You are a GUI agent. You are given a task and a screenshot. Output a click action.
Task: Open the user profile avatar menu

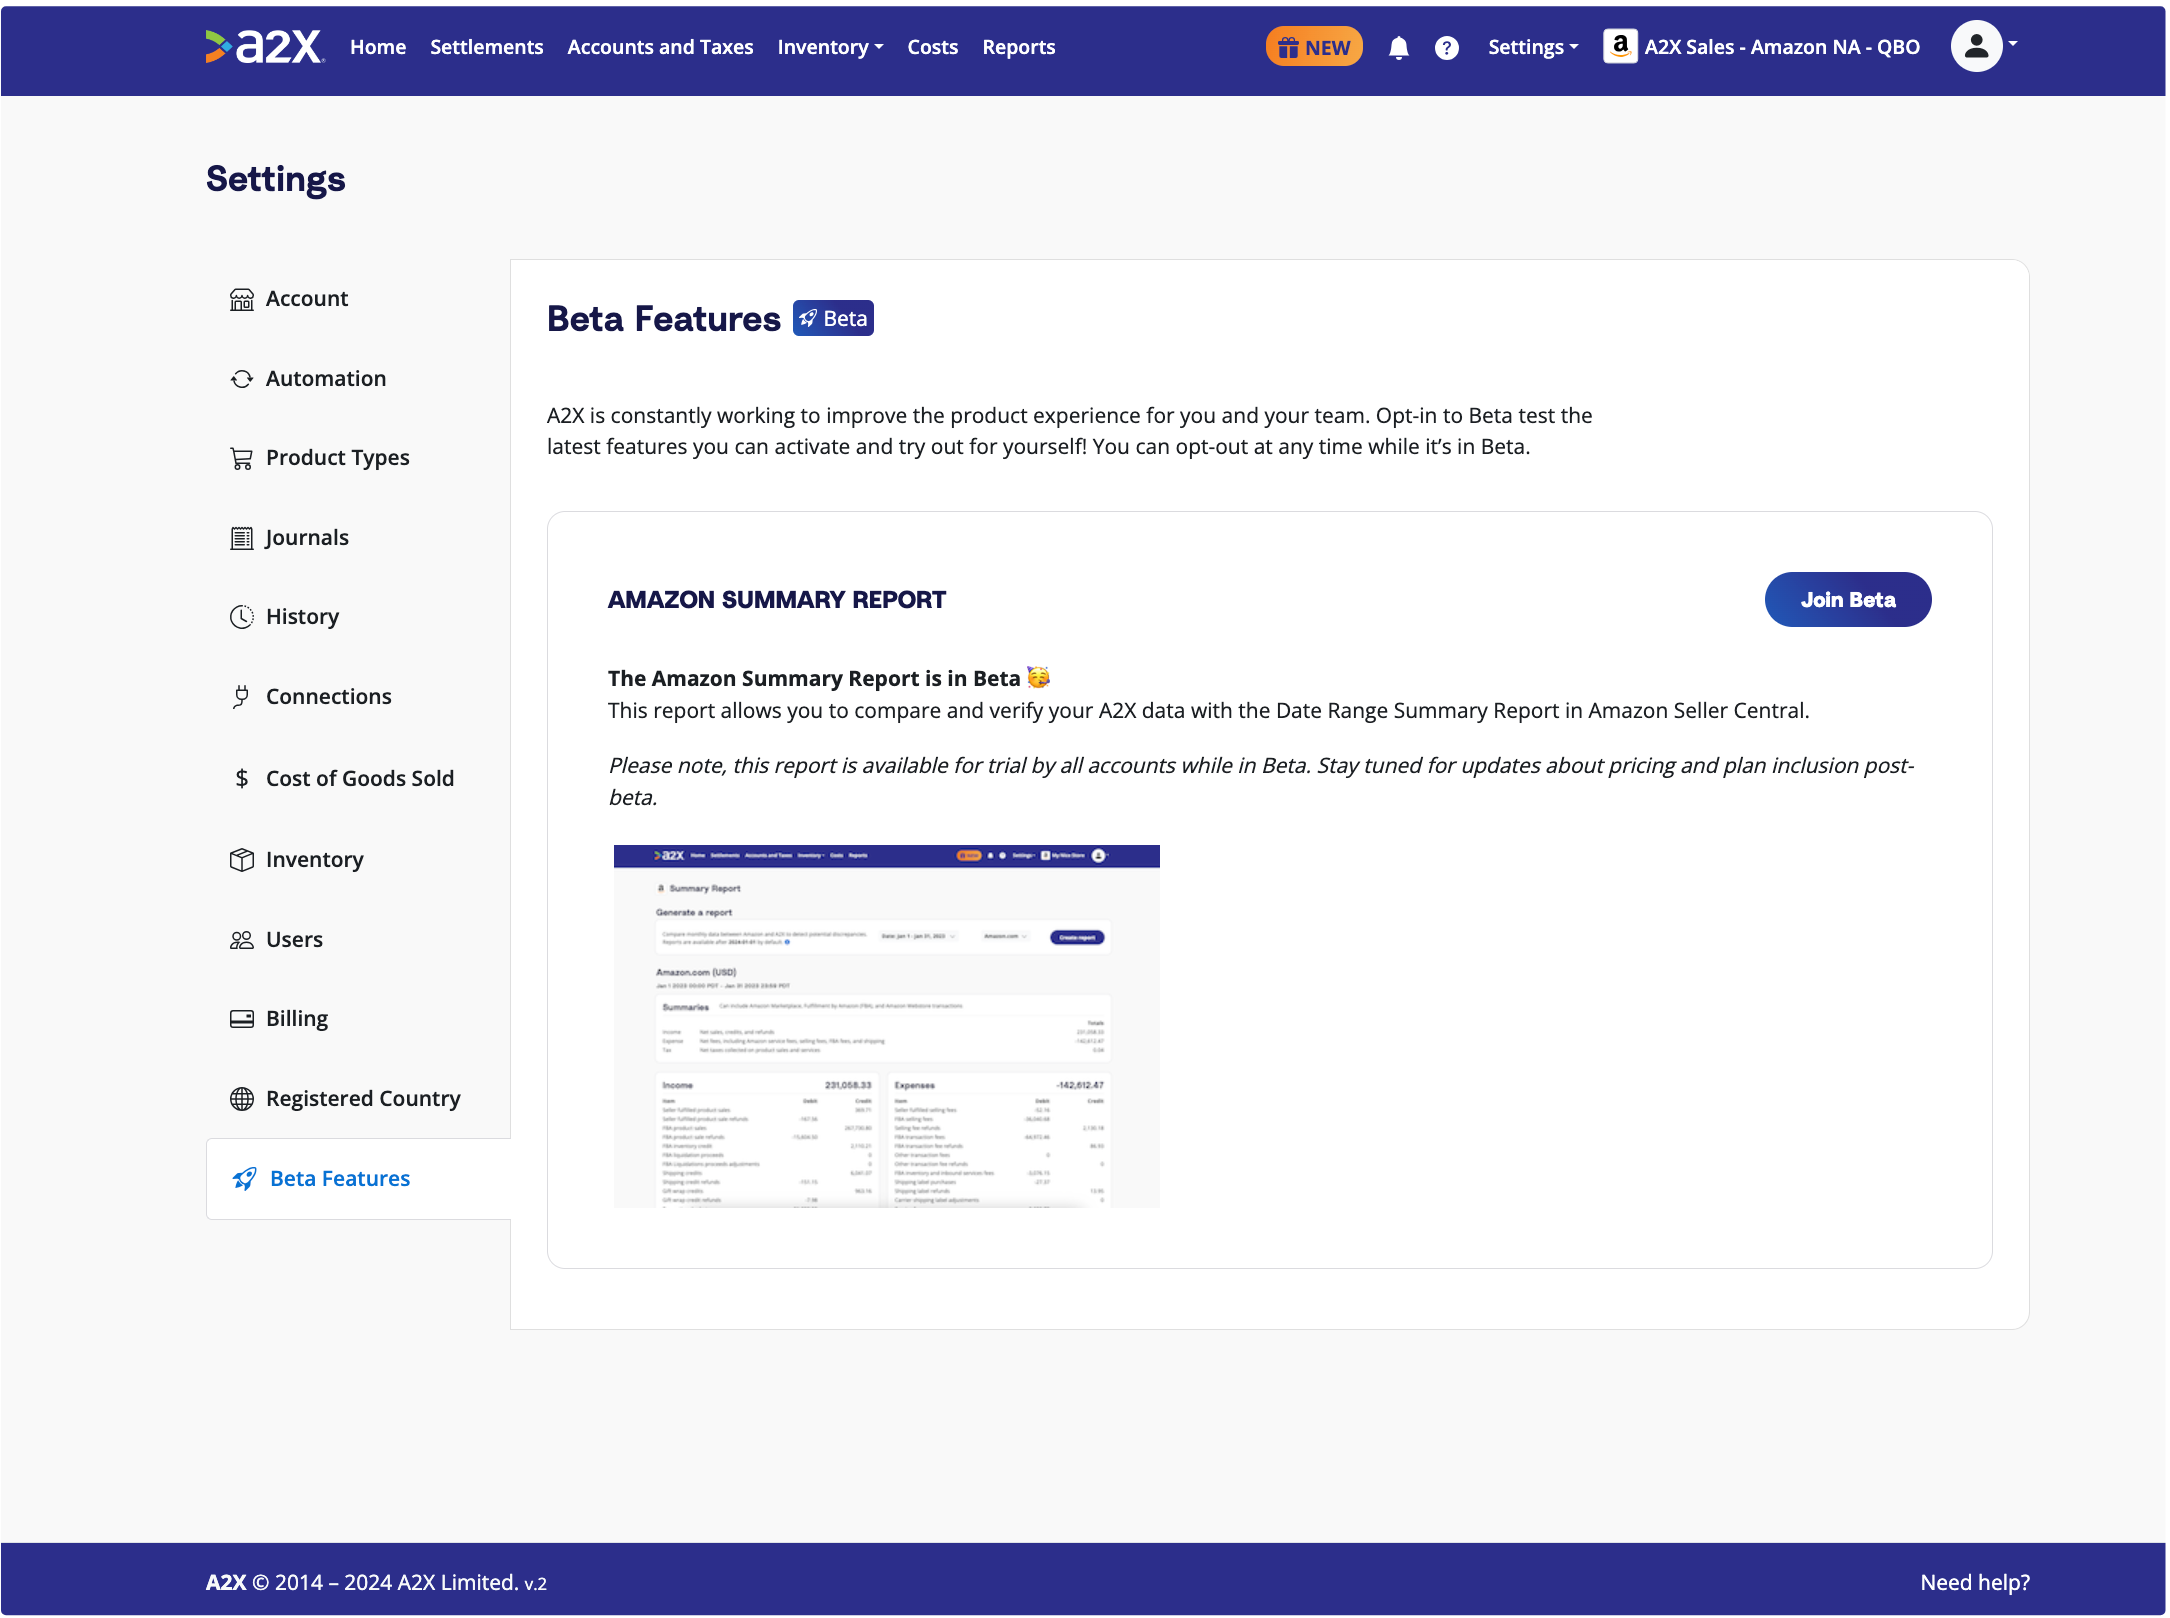coord(1976,46)
